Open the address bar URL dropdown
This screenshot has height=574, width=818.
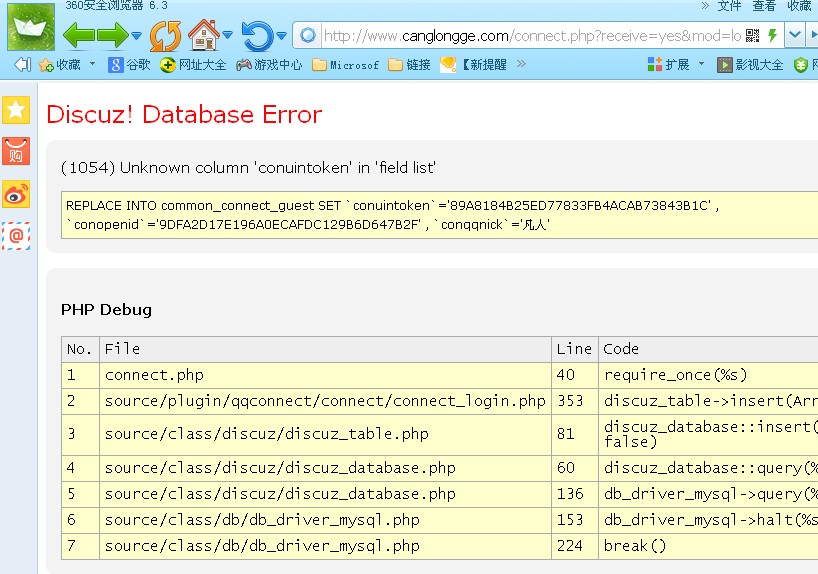(794, 36)
